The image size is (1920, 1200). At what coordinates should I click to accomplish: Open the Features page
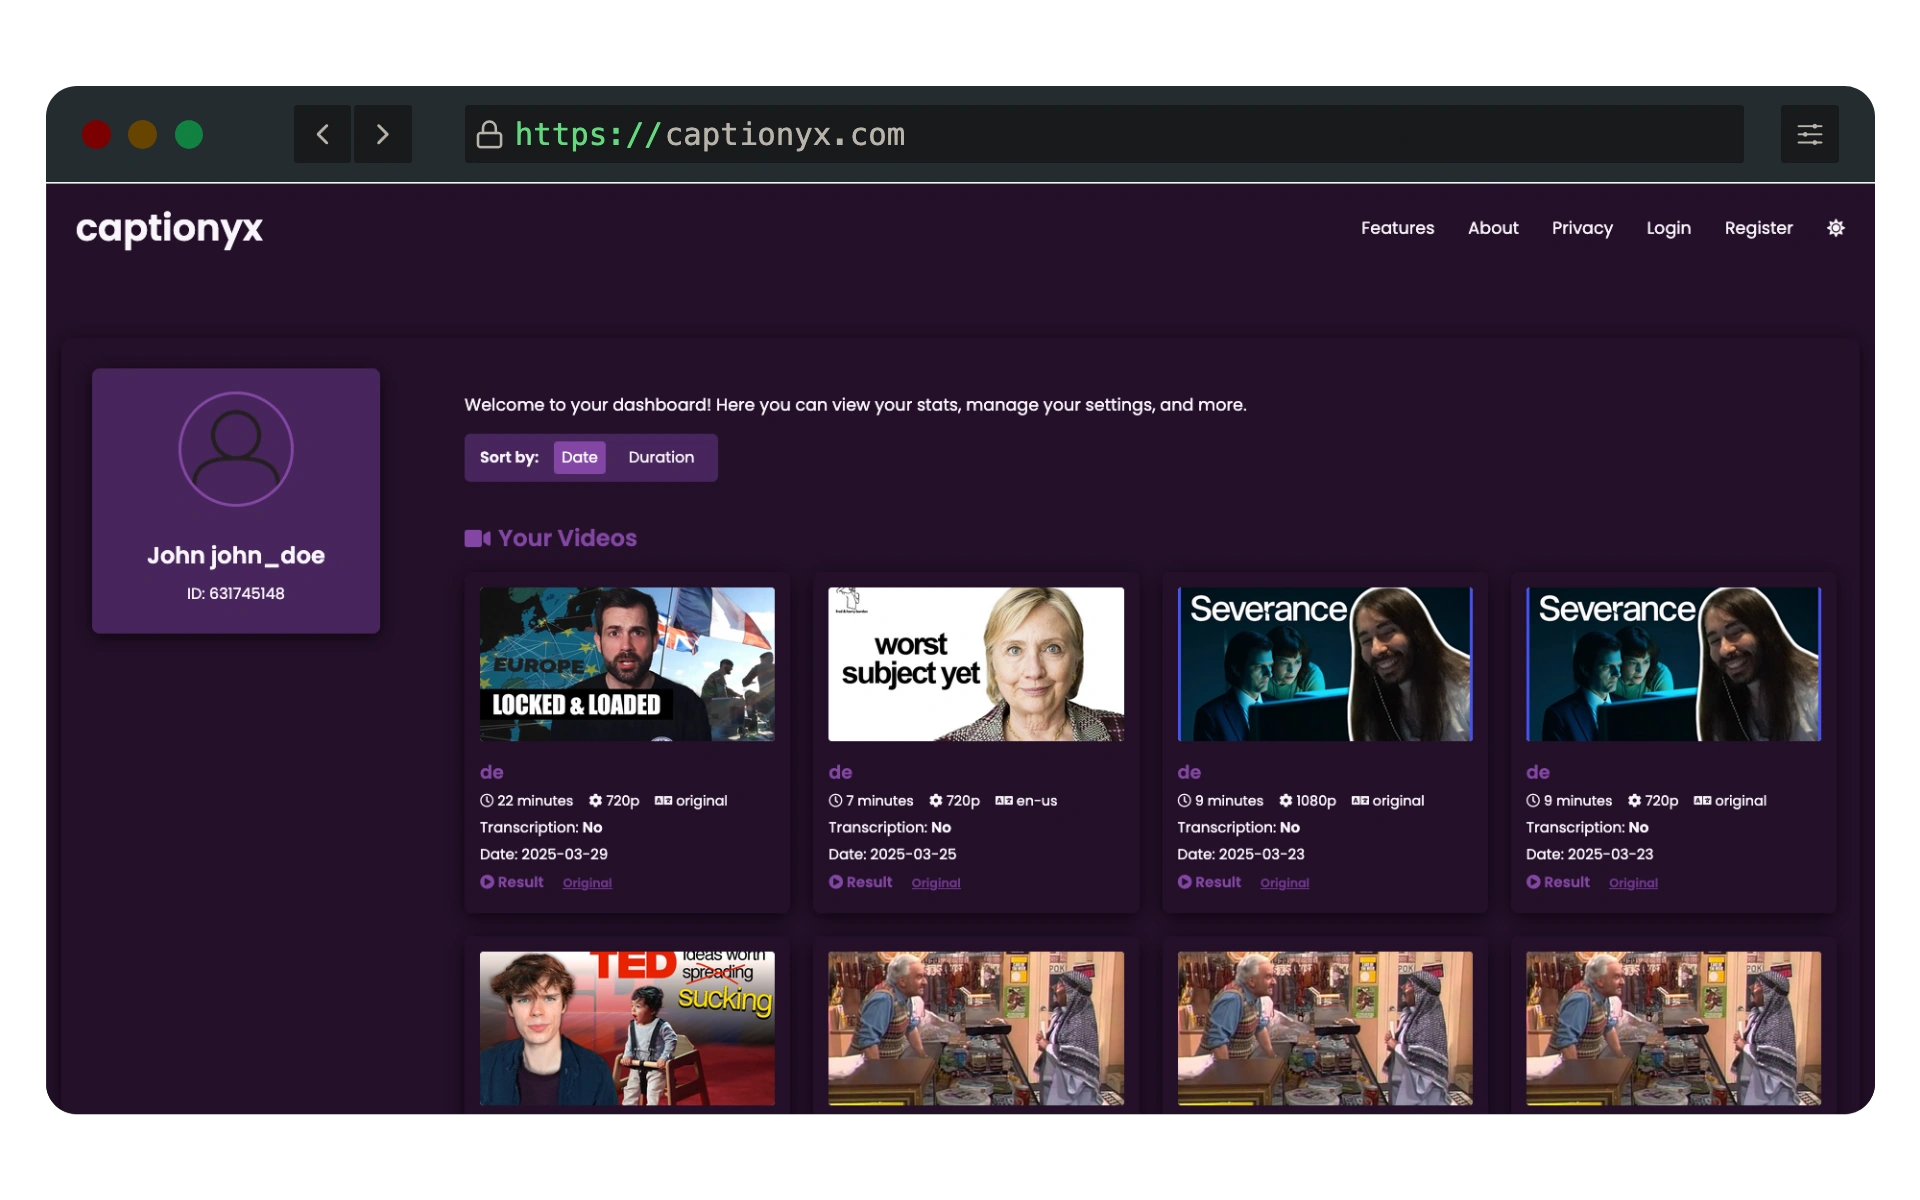(x=1397, y=228)
